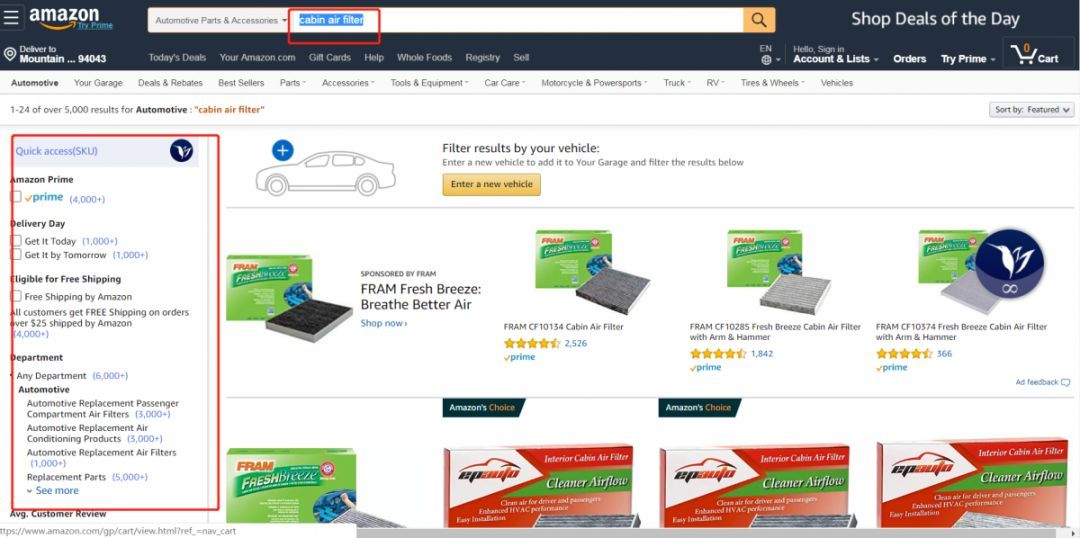Click the hummingbird icon beside Quick access

pyautogui.click(x=181, y=150)
